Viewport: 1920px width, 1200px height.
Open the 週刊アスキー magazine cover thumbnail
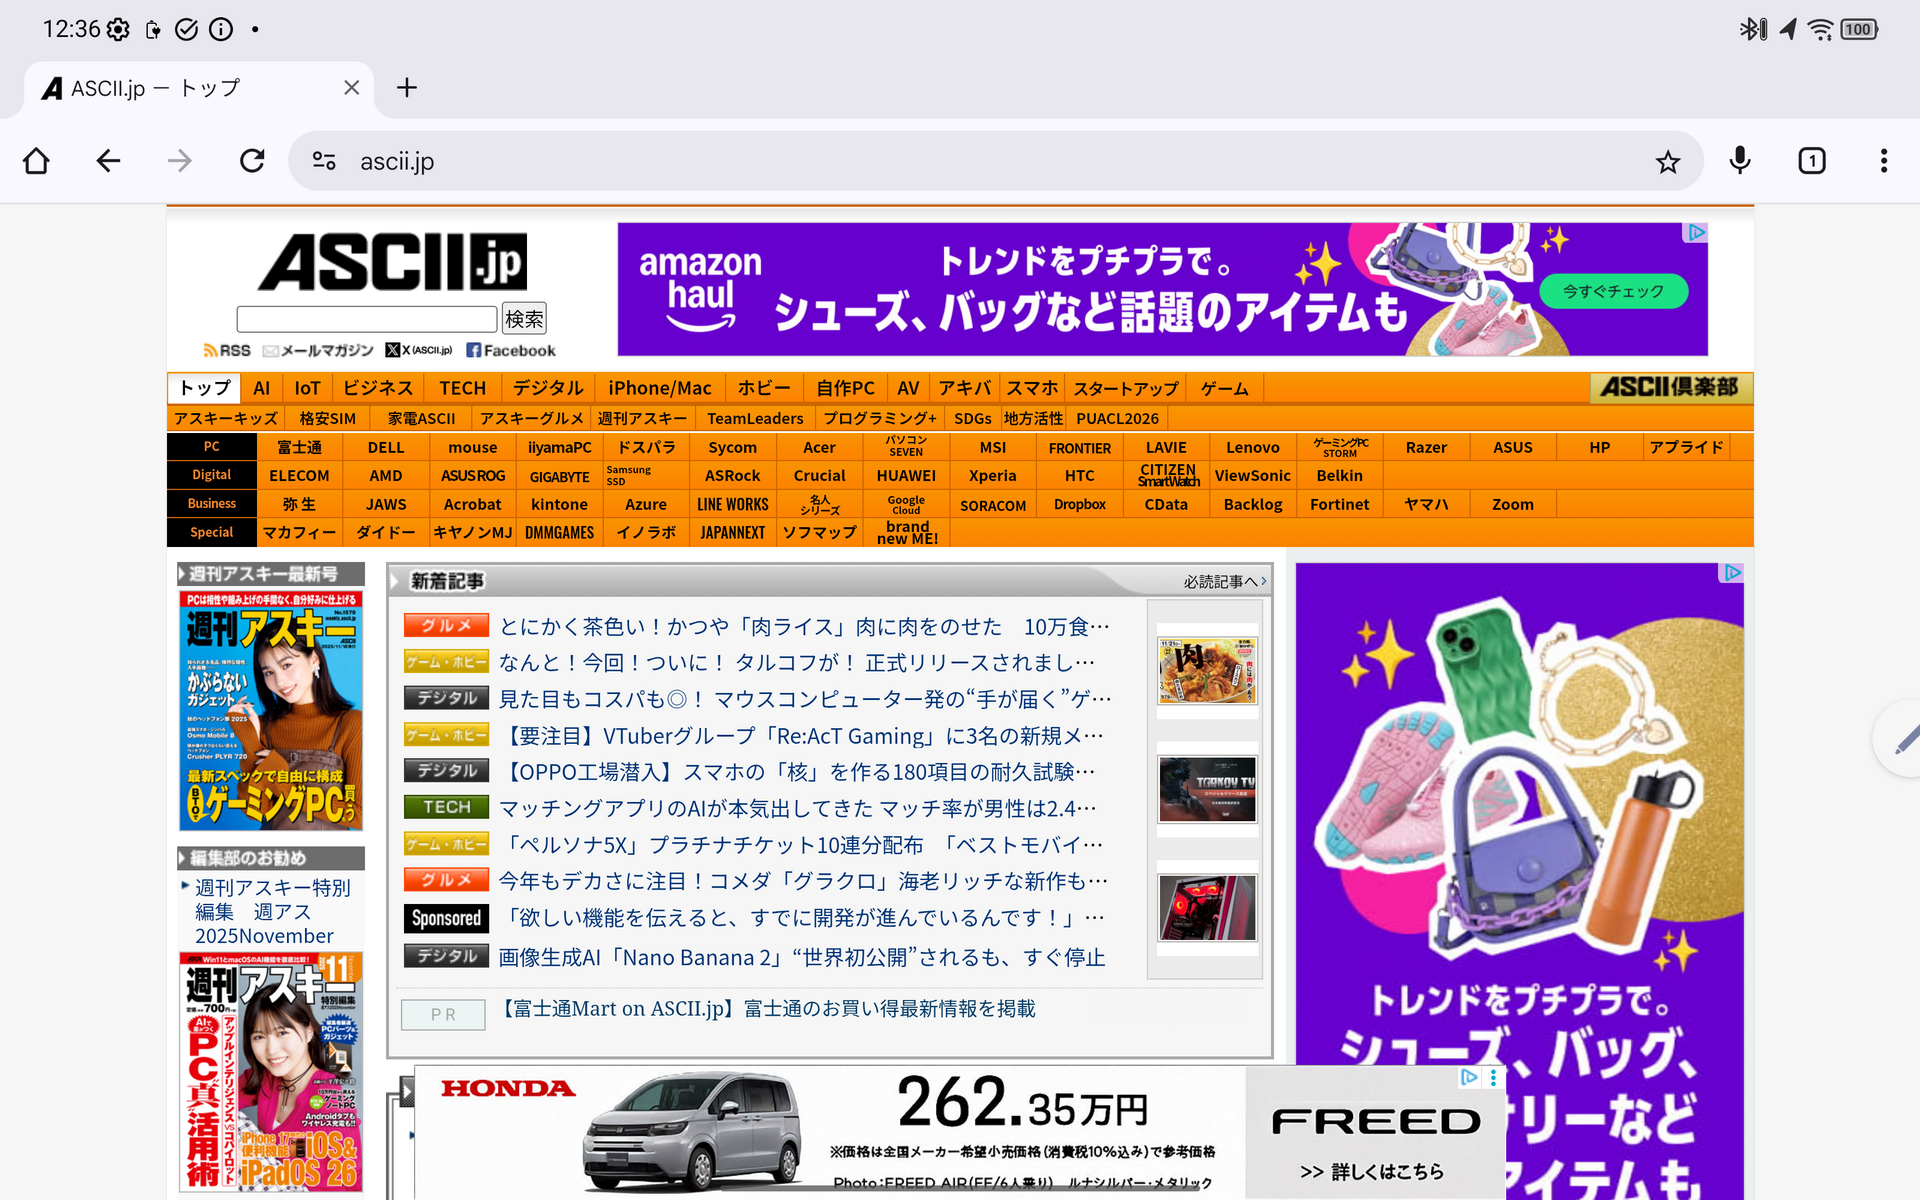[270, 710]
